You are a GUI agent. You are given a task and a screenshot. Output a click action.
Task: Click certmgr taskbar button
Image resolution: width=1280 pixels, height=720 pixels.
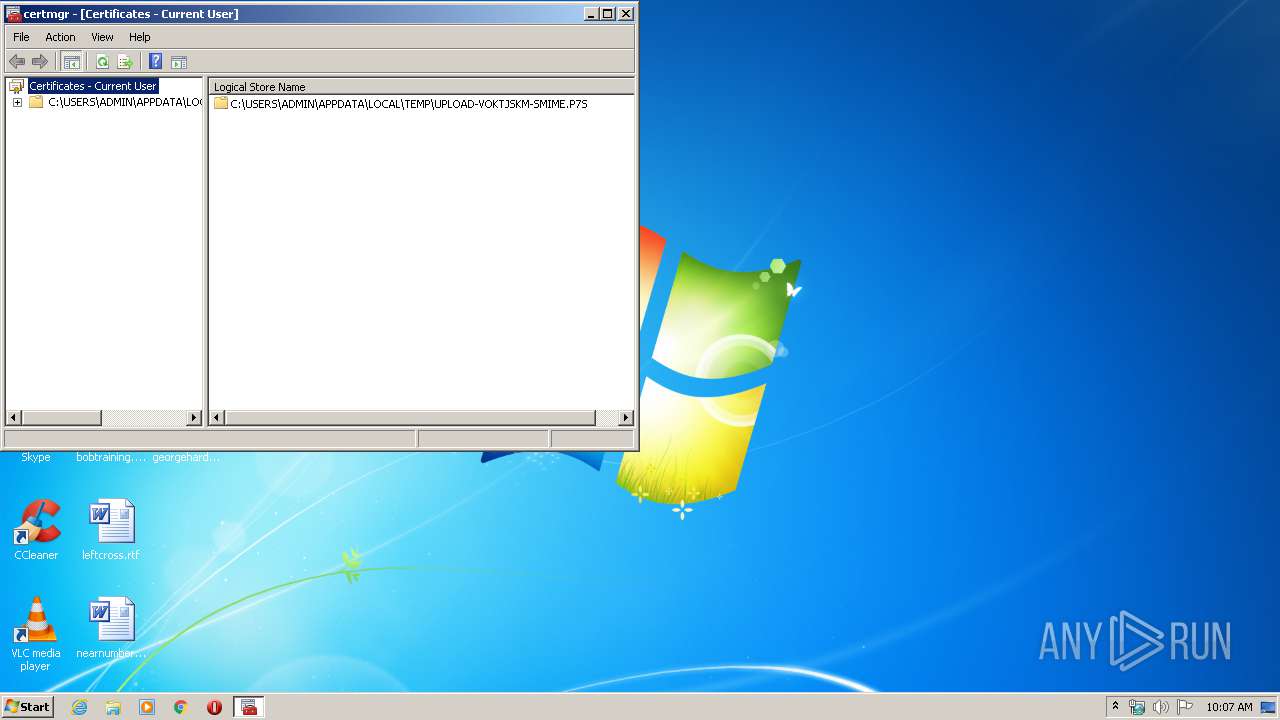[249, 707]
